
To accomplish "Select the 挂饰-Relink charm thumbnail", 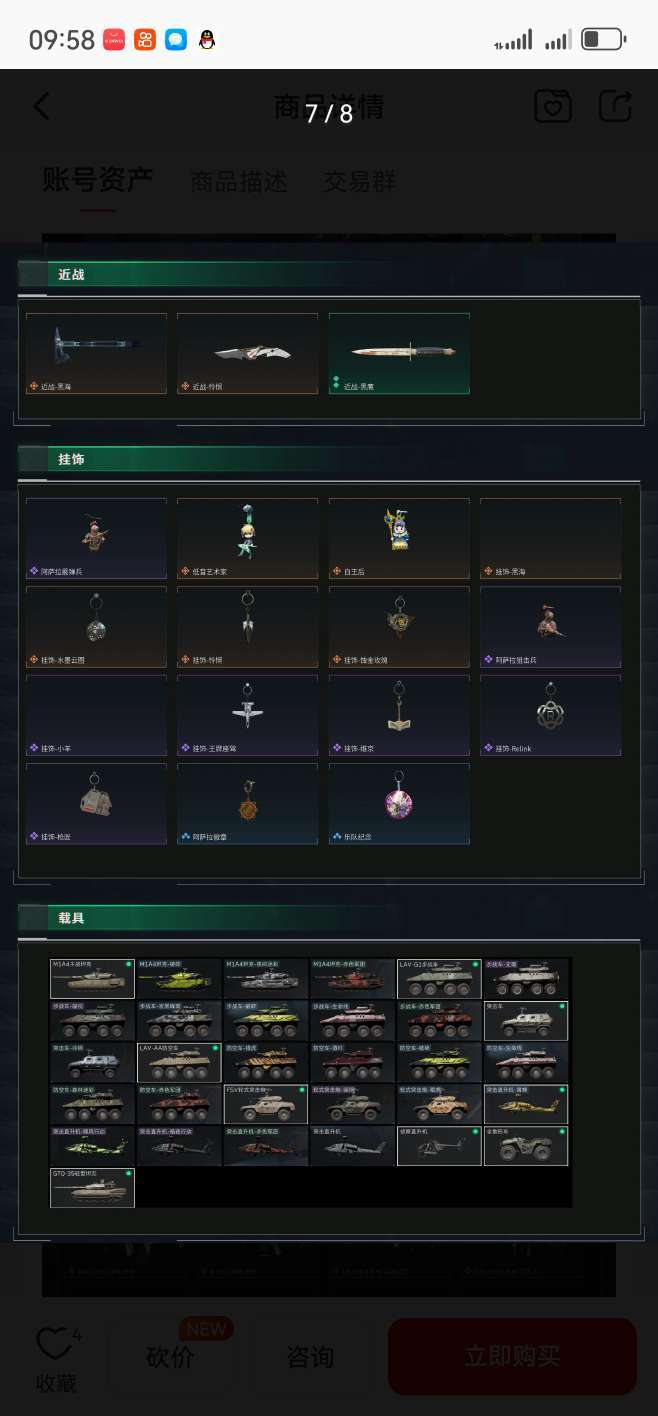I will click(x=551, y=715).
